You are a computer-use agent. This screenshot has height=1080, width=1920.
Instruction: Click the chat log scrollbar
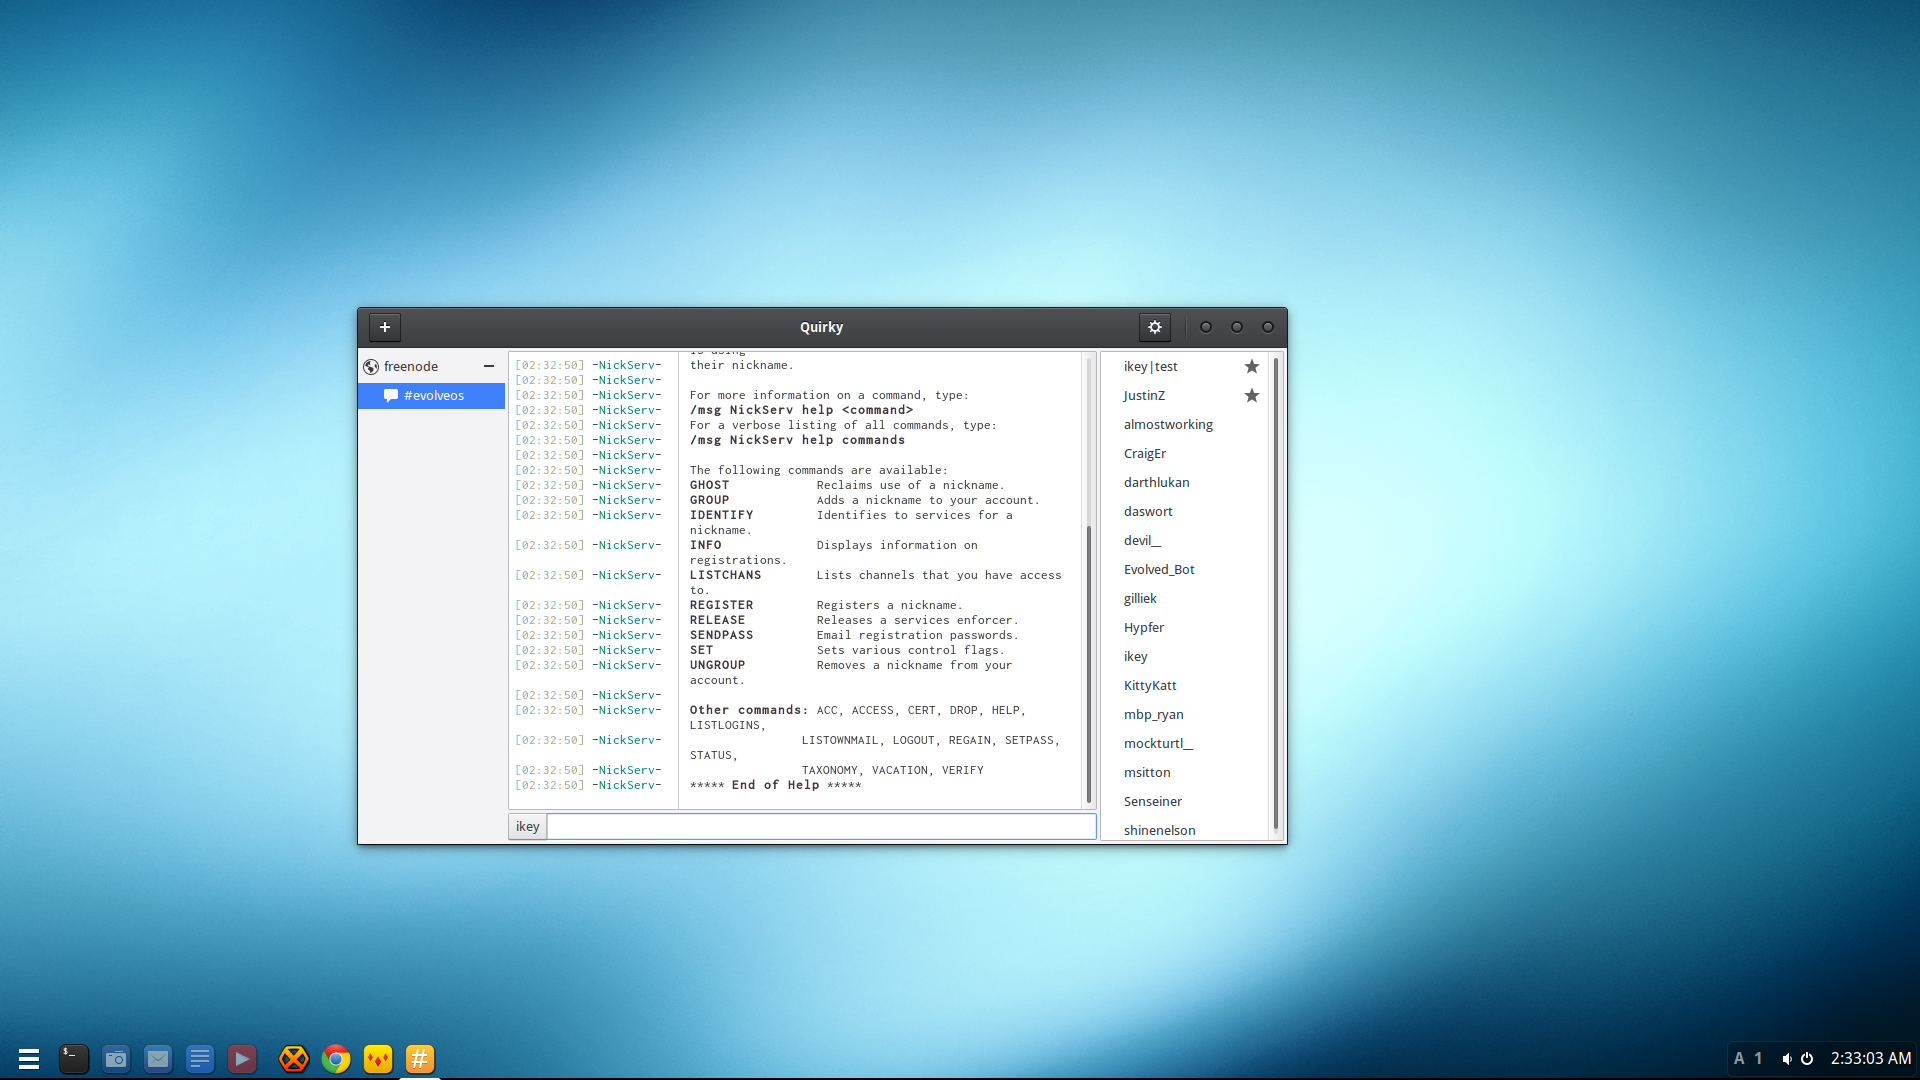tap(1088, 662)
